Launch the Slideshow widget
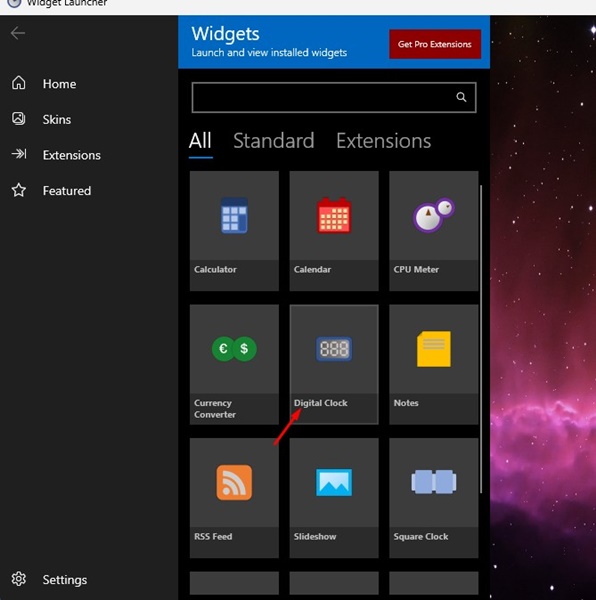596x600 pixels. tap(334, 498)
